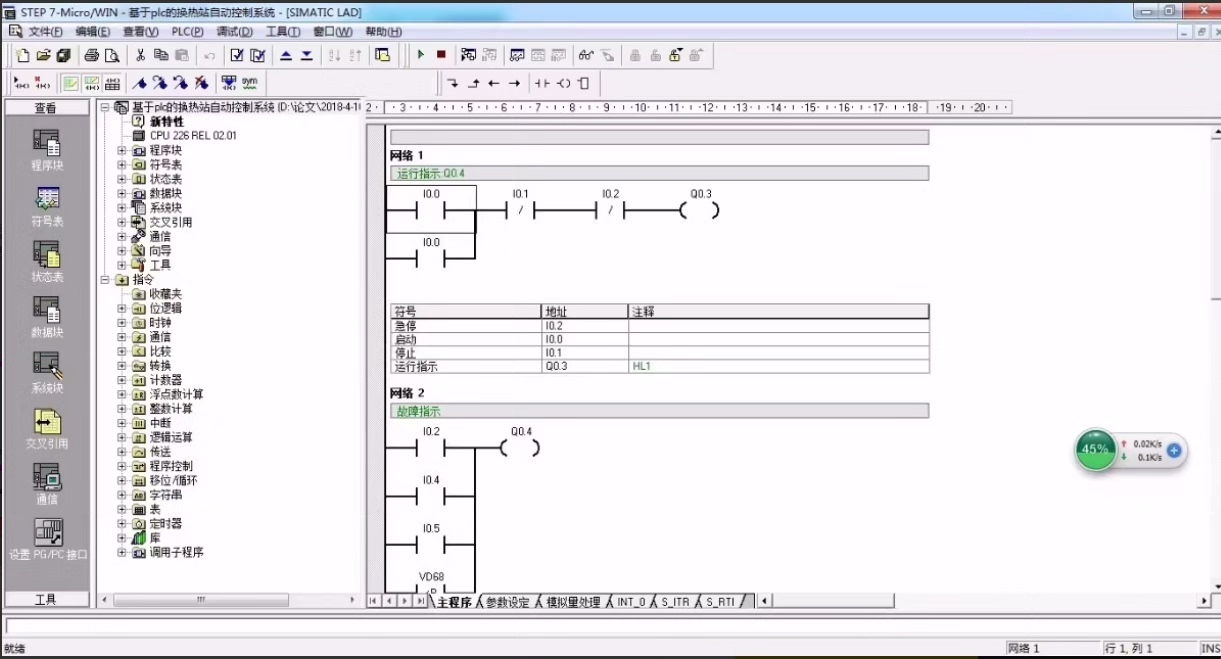Switch to the 模拟量处理 tab

coord(574,602)
